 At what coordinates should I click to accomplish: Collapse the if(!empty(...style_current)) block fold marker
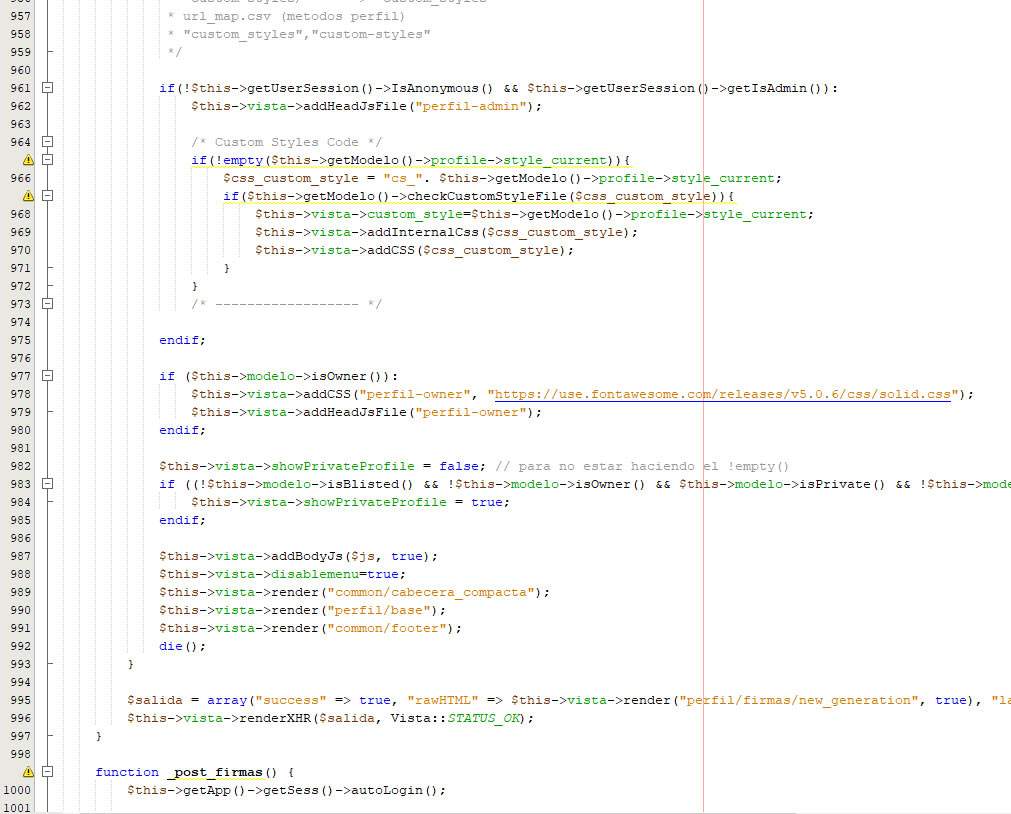(48, 160)
